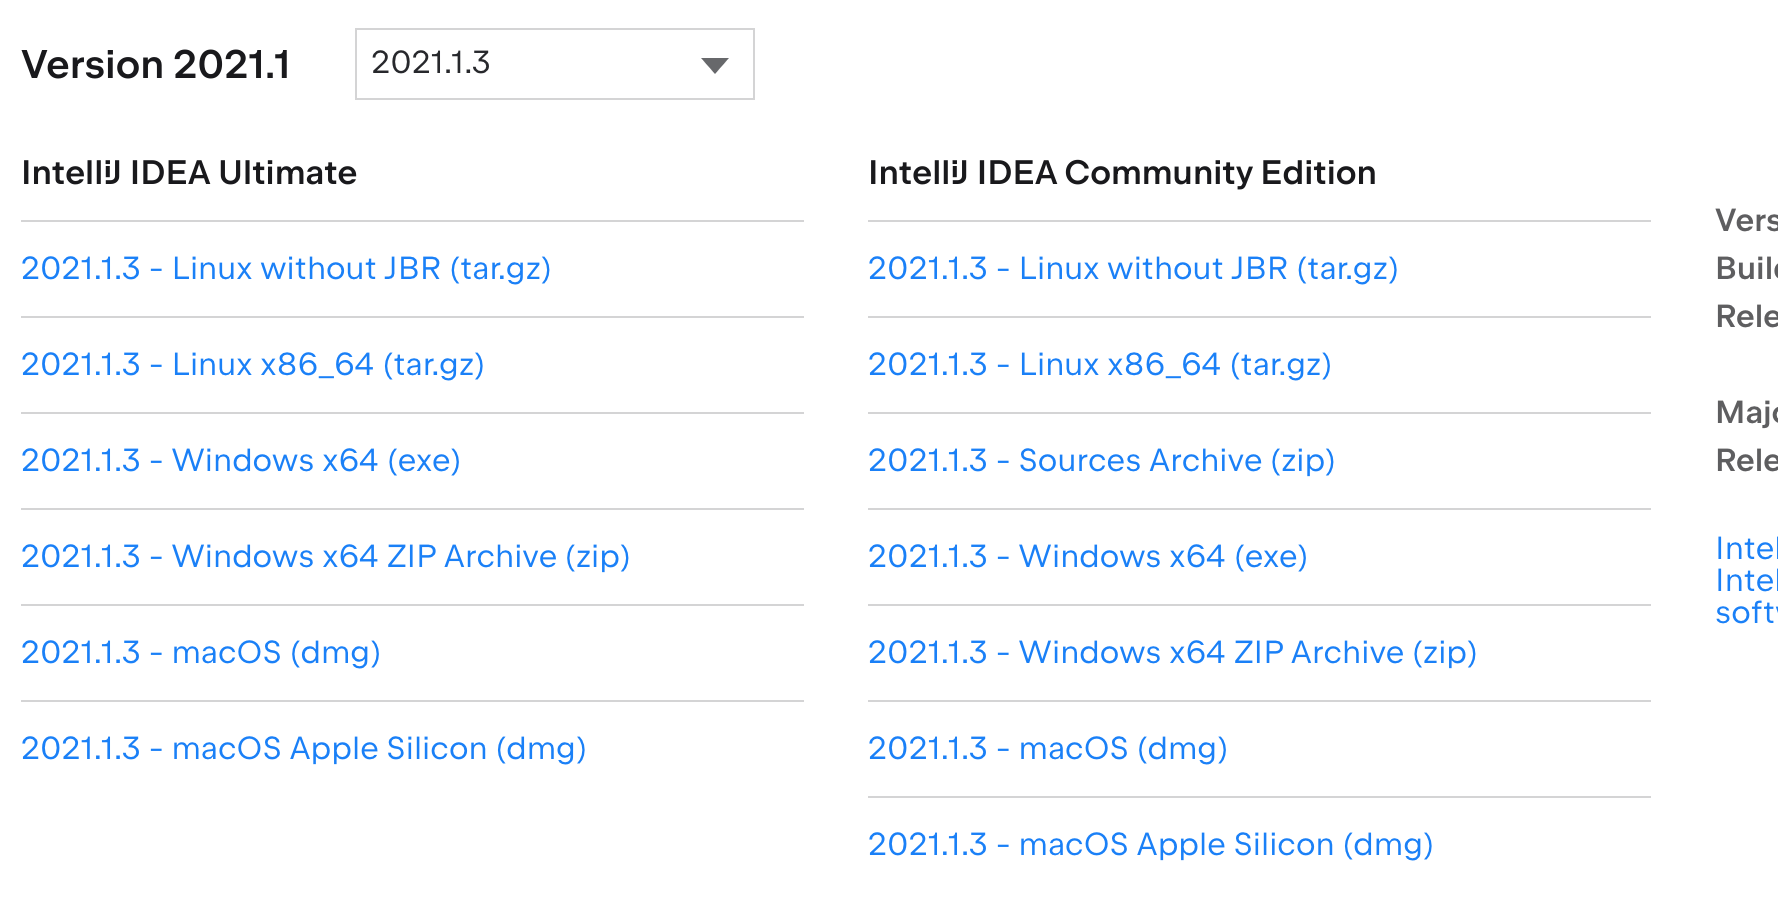Click the Version 2021.1 heading
The height and width of the screenshot is (908, 1778).
pyautogui.click(x=156, y=65)
